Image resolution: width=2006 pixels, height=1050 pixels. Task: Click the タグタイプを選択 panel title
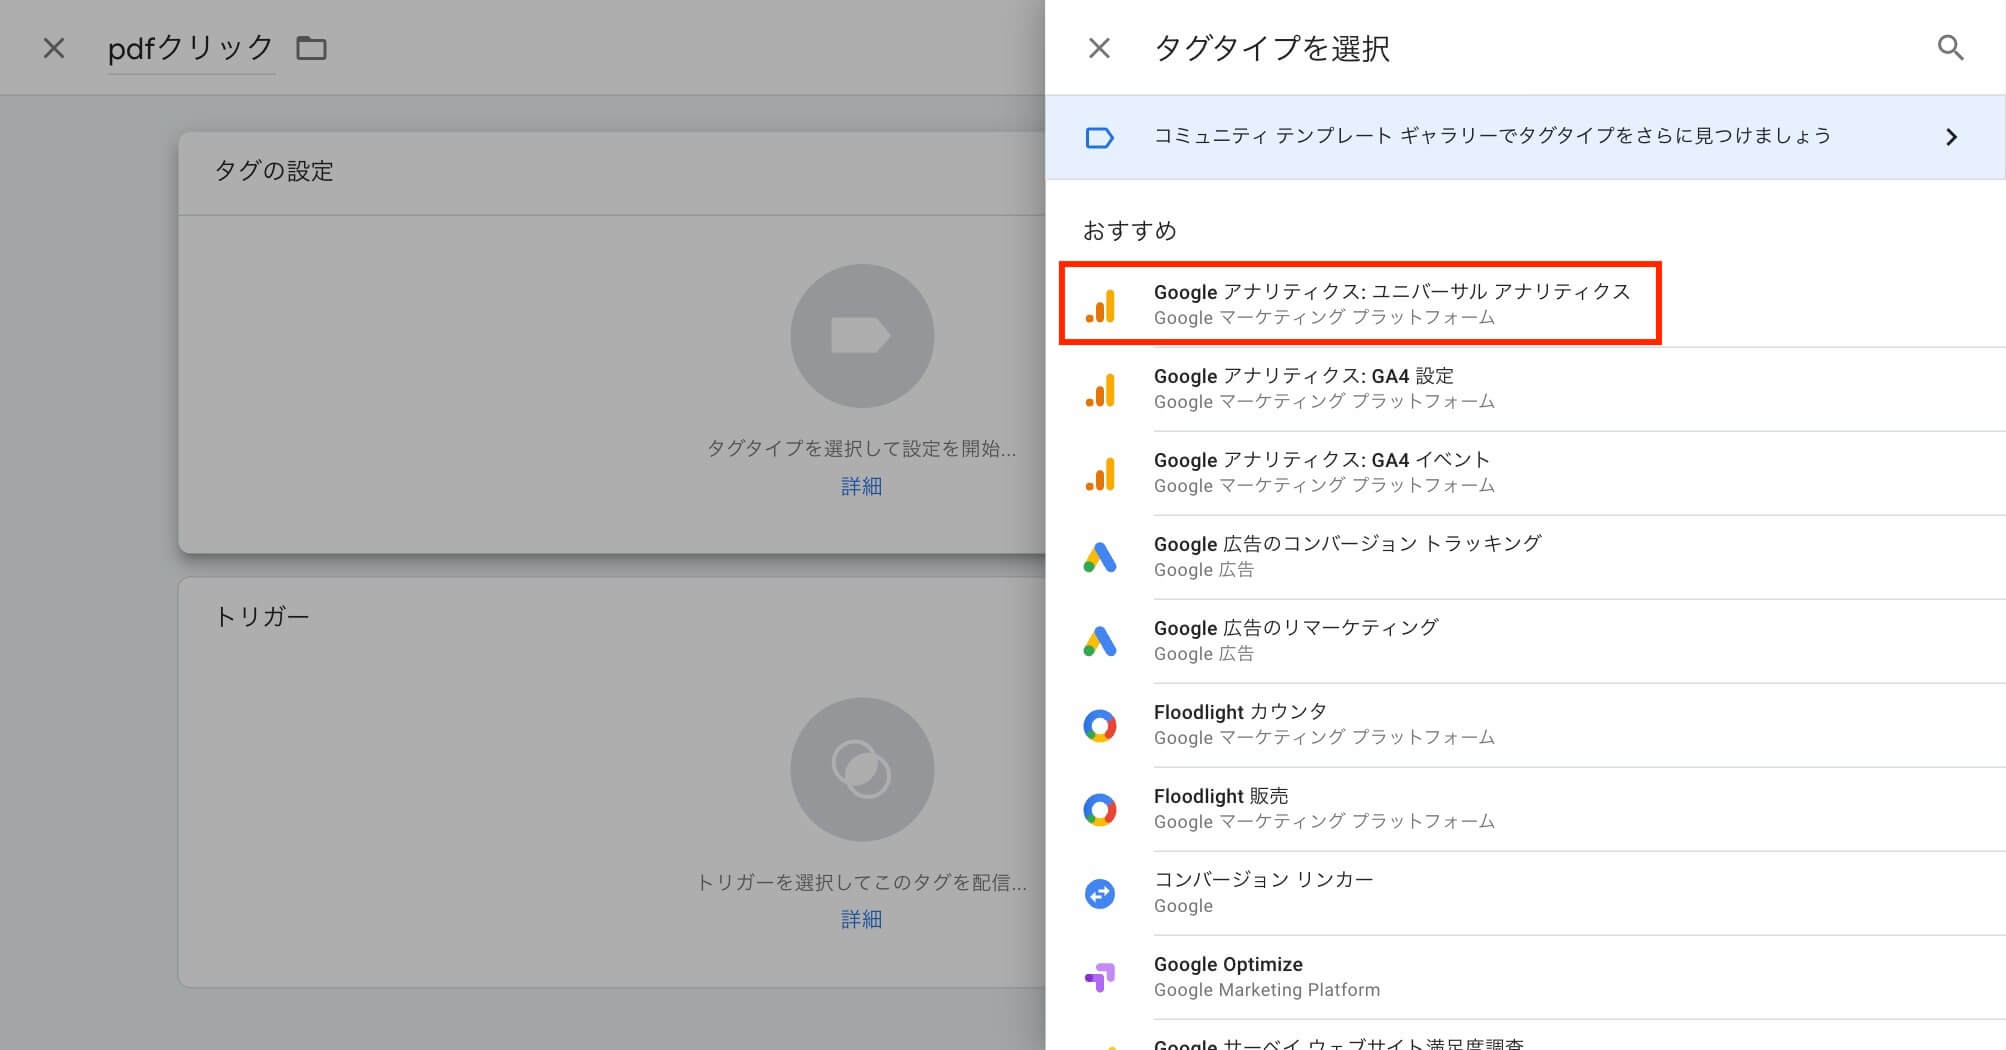[1272, 48]
